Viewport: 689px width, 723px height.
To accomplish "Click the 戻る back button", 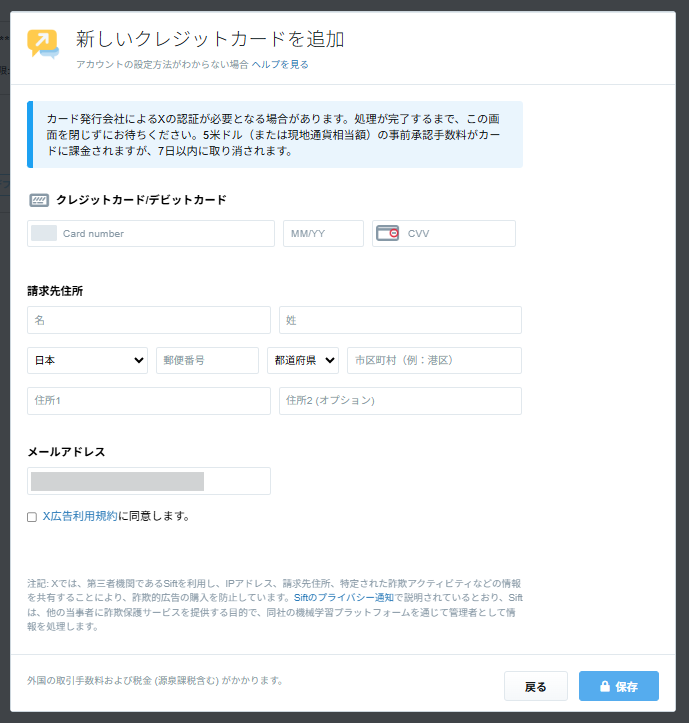I will click(535, 686).
